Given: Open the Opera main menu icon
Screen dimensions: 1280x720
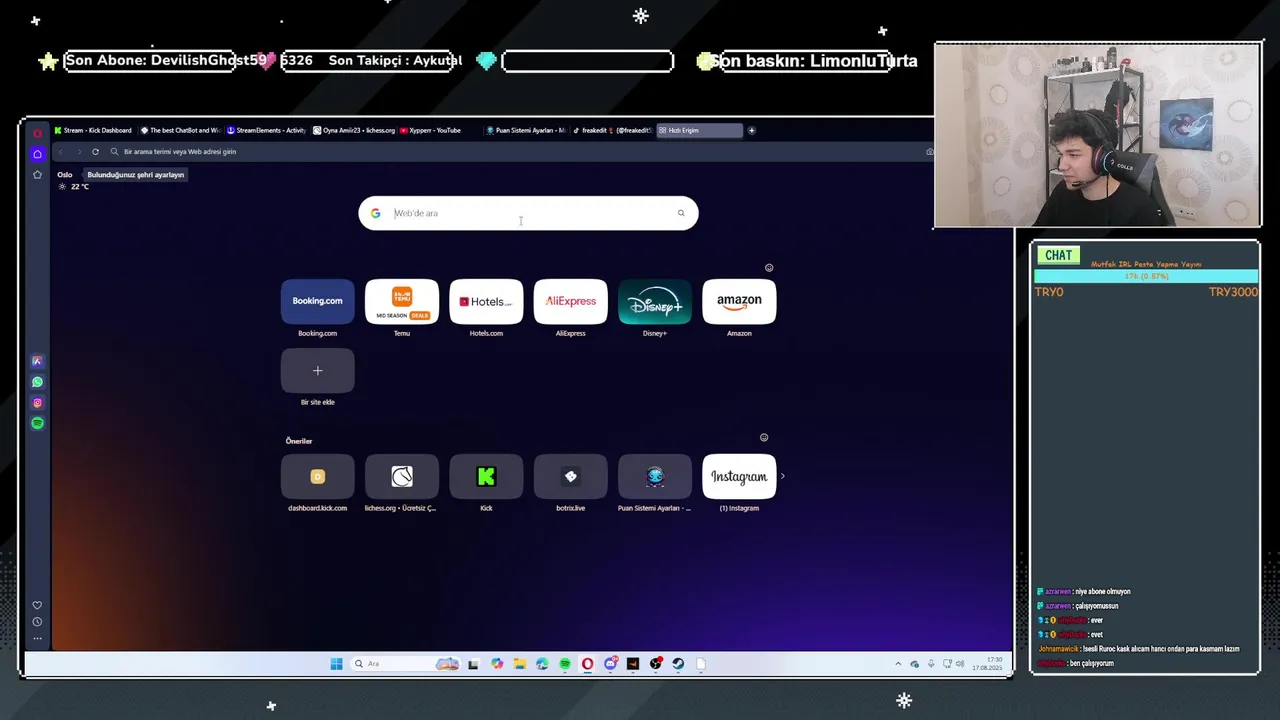Looking at the screenshot, I should (x=37, y=133).
